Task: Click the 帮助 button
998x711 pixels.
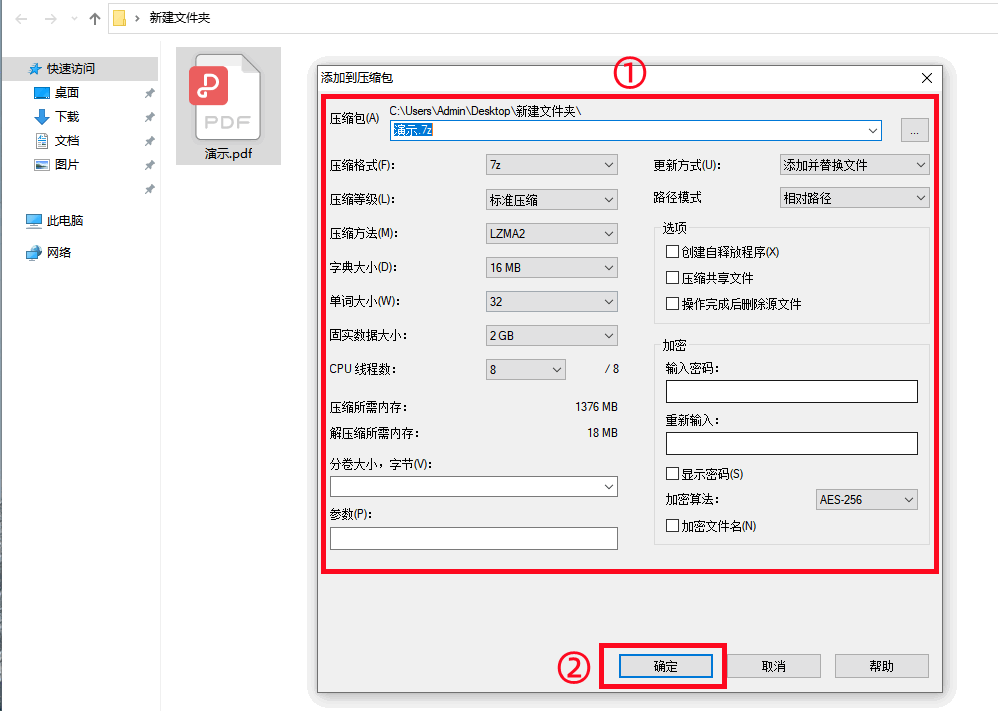Action: (x=882, y=666)
